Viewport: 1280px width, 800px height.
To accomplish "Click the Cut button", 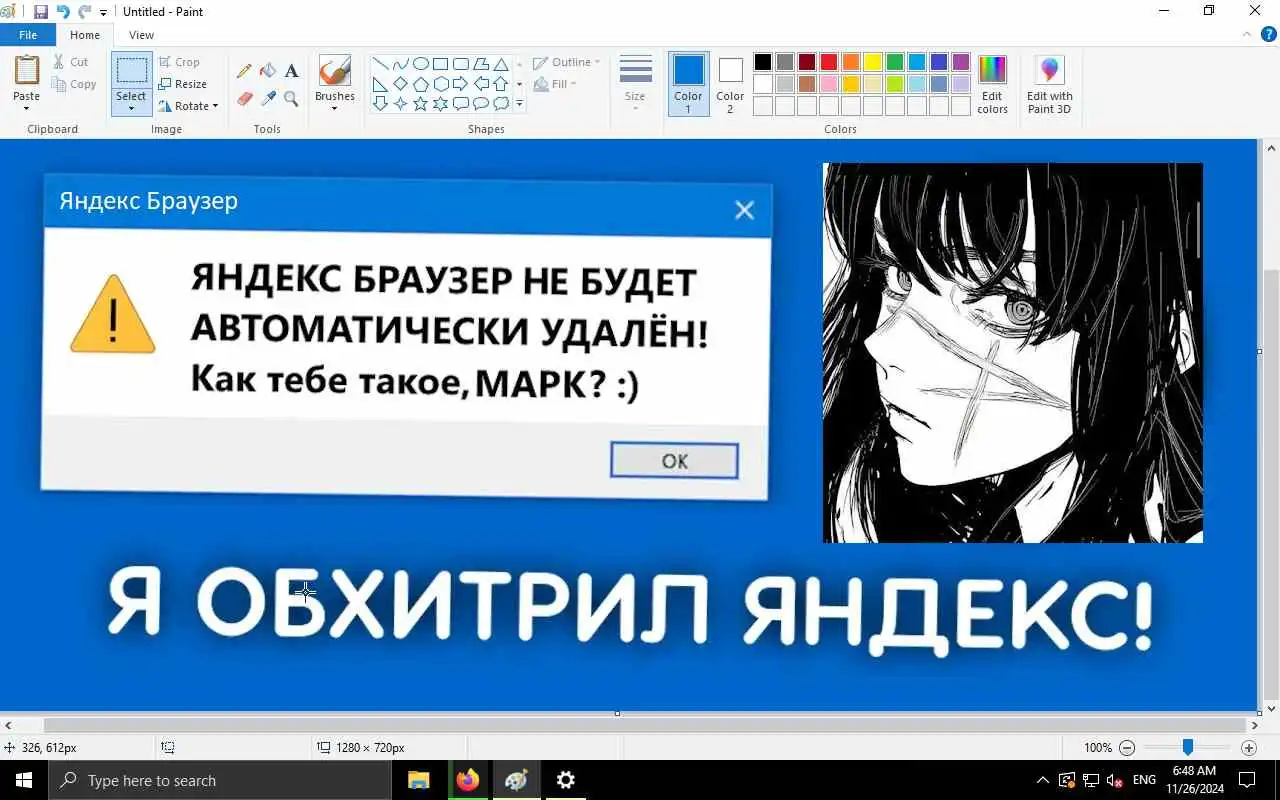I will (71, 62).
